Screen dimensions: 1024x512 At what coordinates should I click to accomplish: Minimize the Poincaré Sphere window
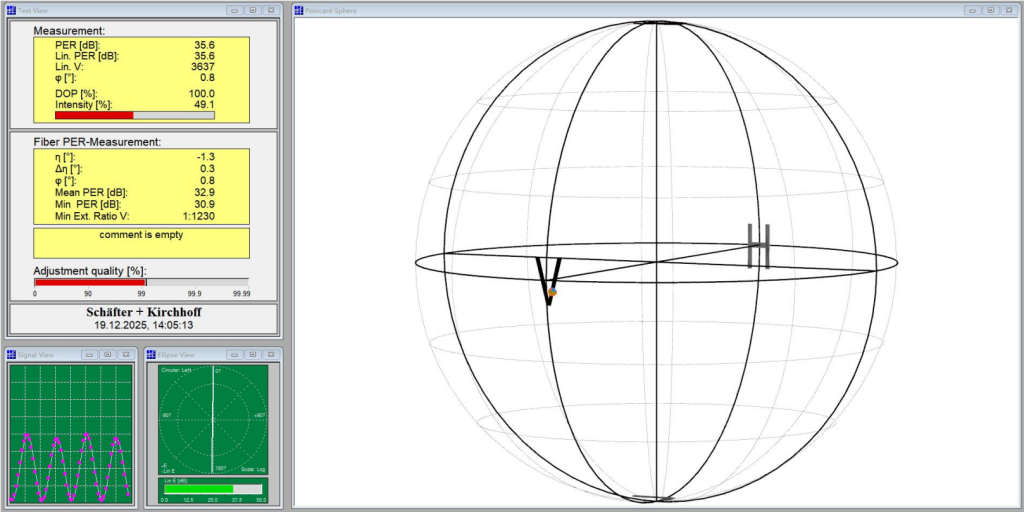coord(973,10)
